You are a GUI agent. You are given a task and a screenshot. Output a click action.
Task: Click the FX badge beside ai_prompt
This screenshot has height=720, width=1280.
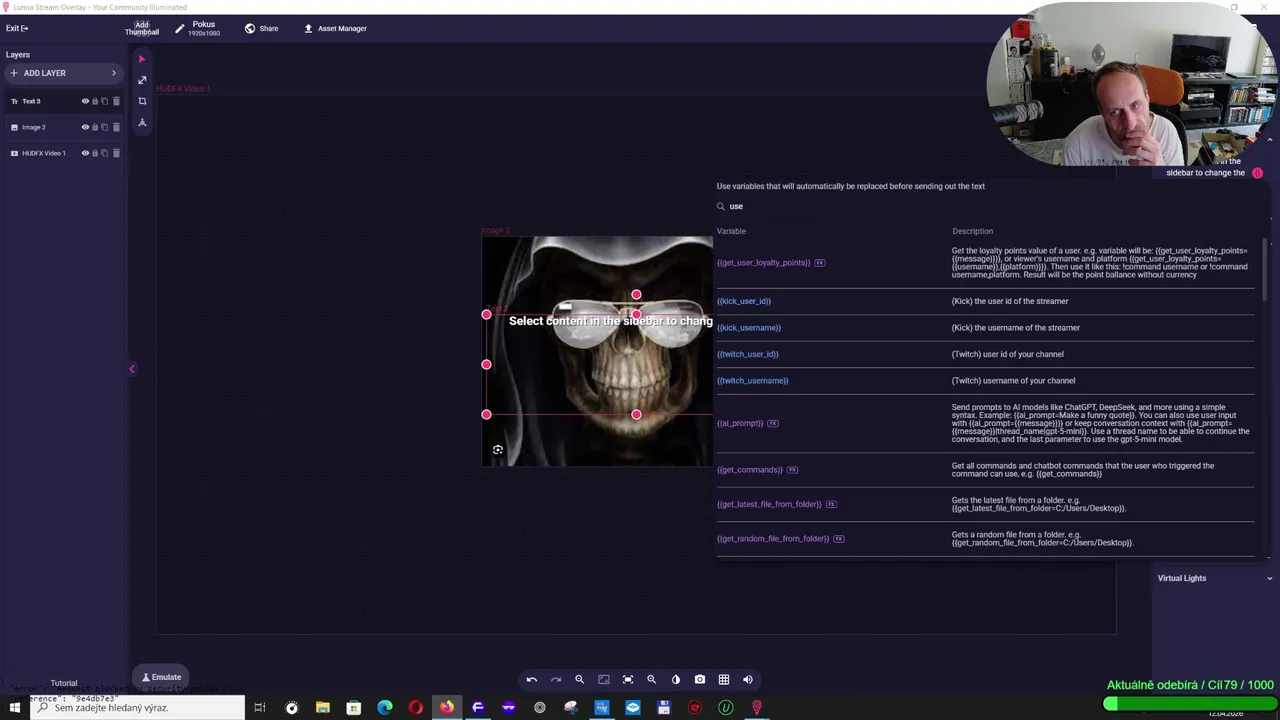click(773, 423)
